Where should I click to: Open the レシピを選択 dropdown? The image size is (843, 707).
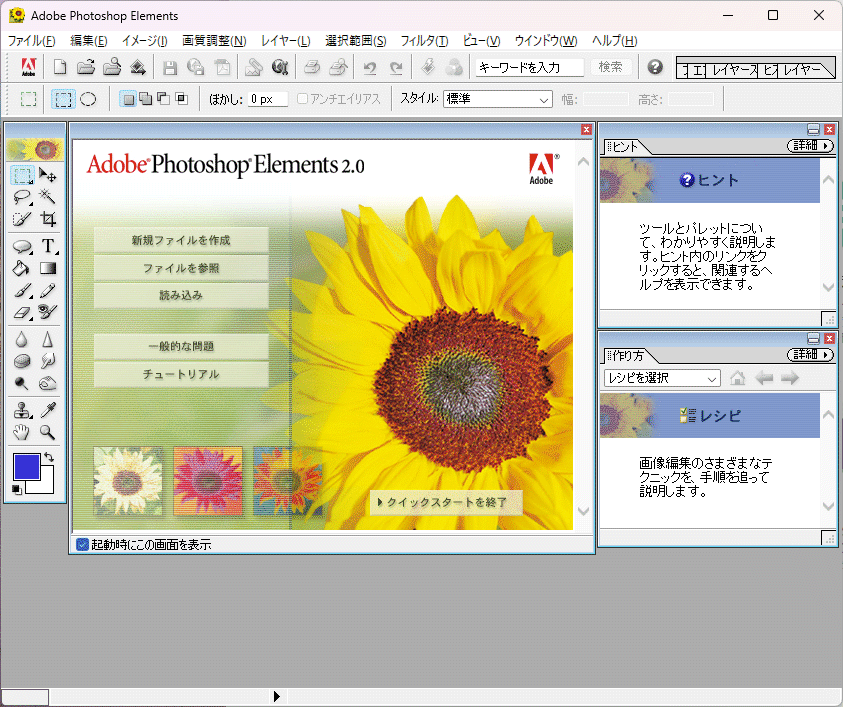coord(661,378)
